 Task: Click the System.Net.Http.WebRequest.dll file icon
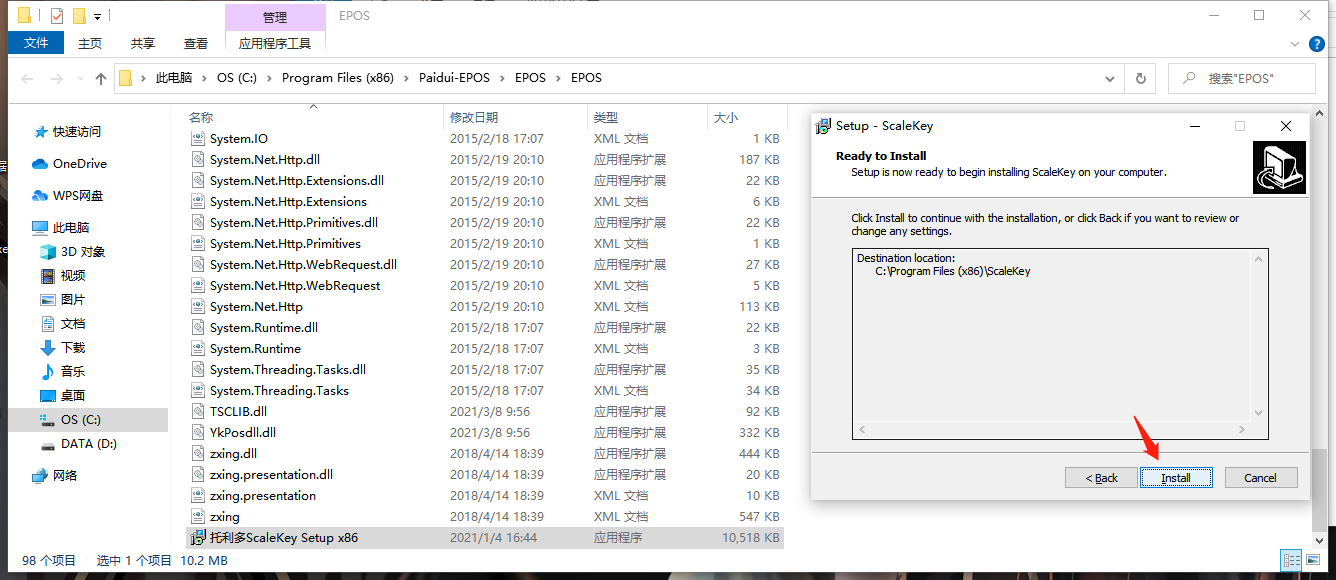[198, 265]
